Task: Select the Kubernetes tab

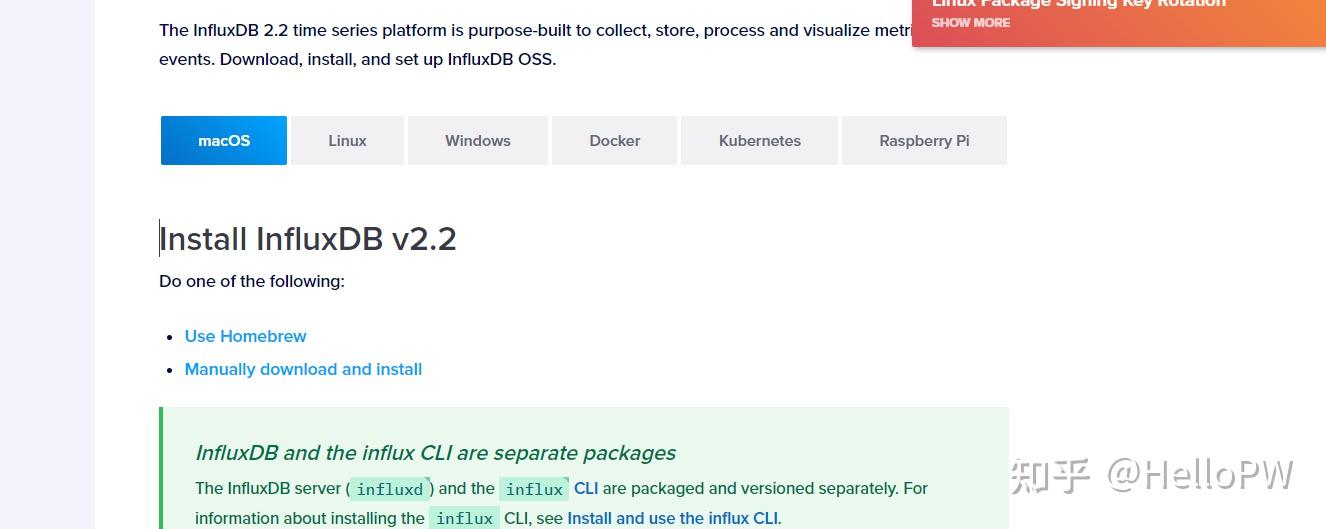Action: [759, 141]
